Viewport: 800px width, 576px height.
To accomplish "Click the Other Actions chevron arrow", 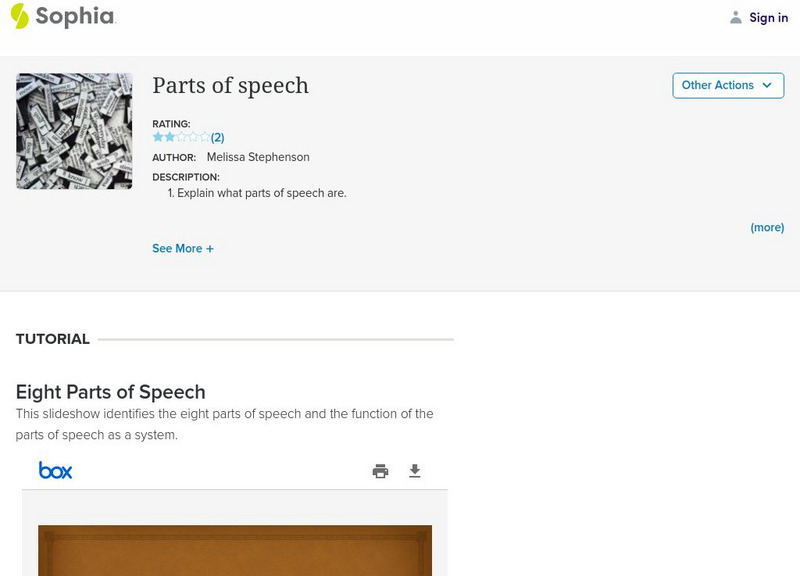I will coord(767,85).
